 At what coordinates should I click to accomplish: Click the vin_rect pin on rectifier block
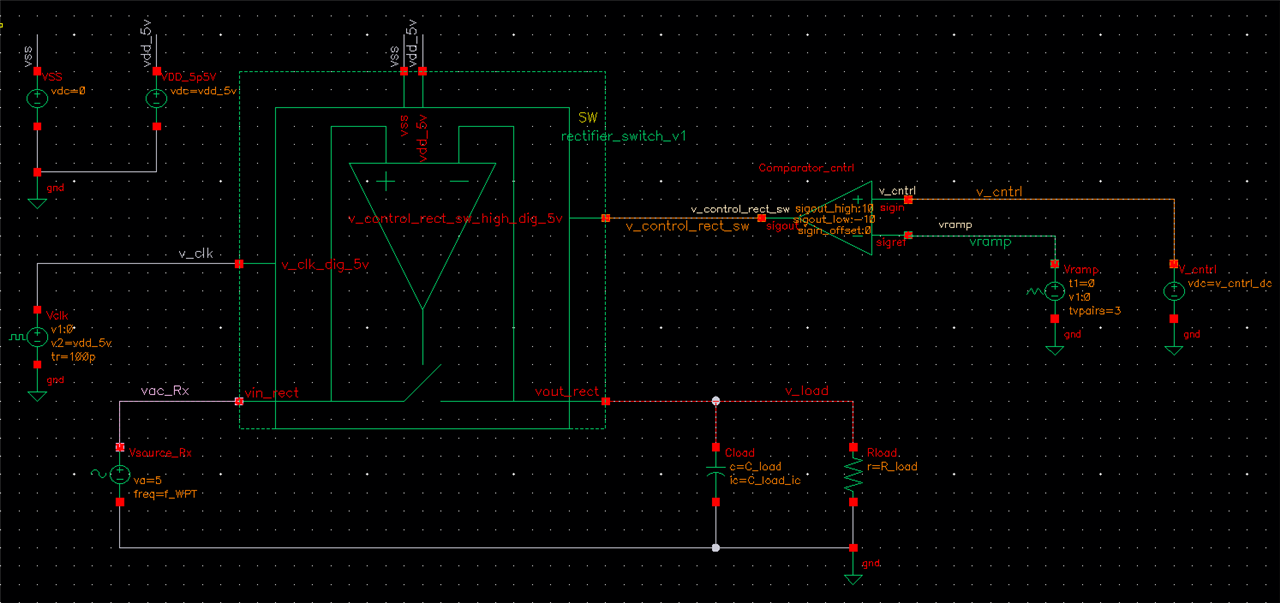coord(239,401)
